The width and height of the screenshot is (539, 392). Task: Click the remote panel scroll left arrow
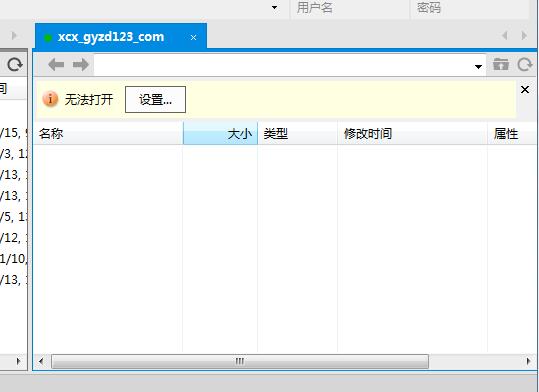pos(41,361)
